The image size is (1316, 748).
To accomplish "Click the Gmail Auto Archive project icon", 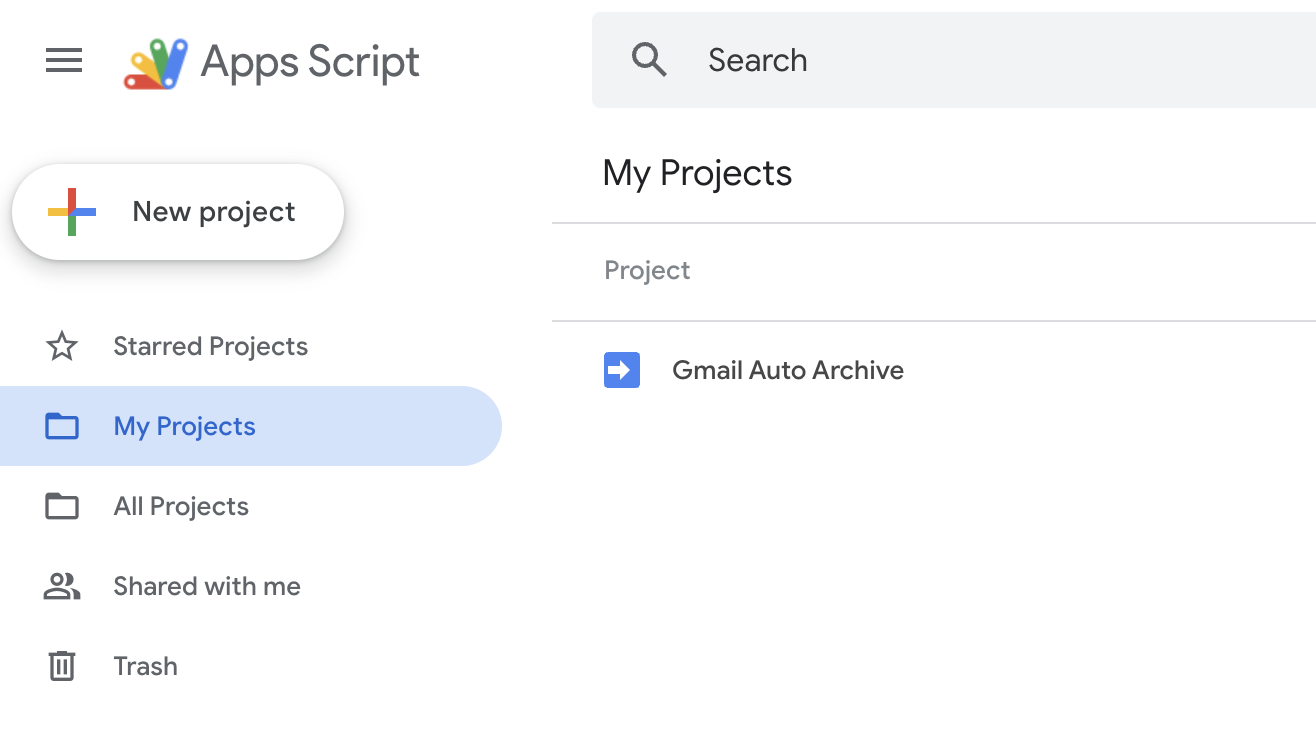I will tap(621, 370).
